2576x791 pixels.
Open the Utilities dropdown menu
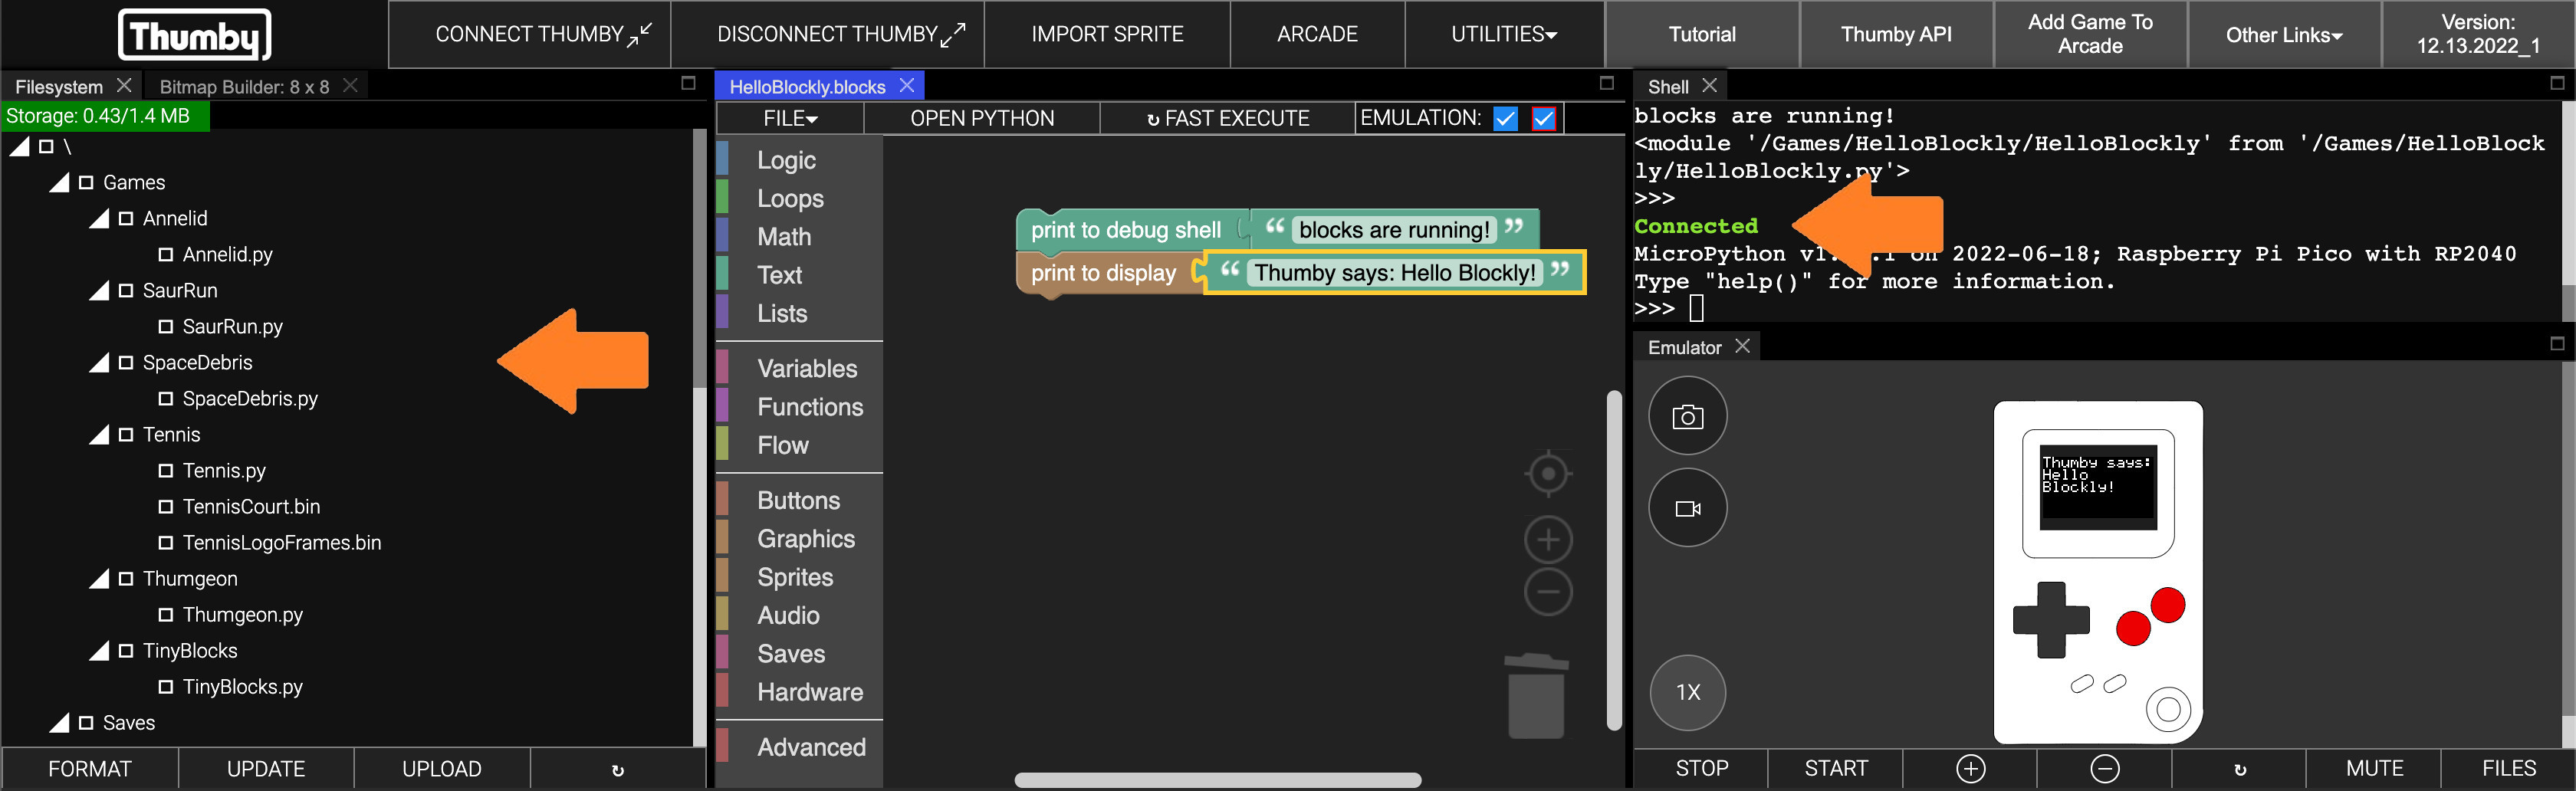point(1503,34)
